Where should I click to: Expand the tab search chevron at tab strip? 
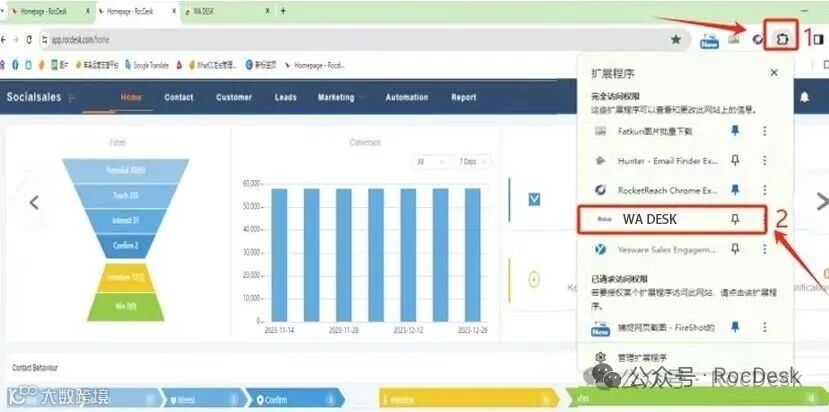[2, 11]
